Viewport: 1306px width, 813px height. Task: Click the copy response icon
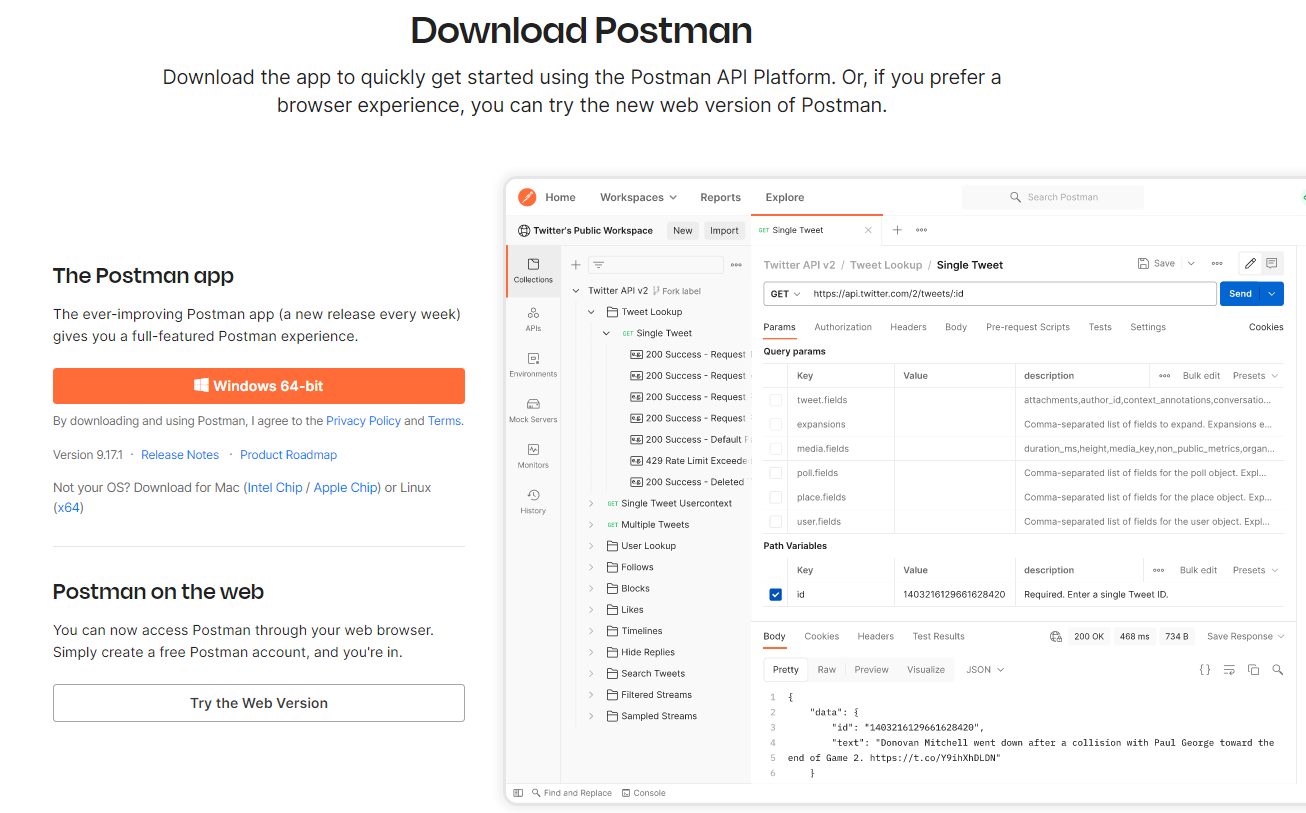(x=1253, y=670)
